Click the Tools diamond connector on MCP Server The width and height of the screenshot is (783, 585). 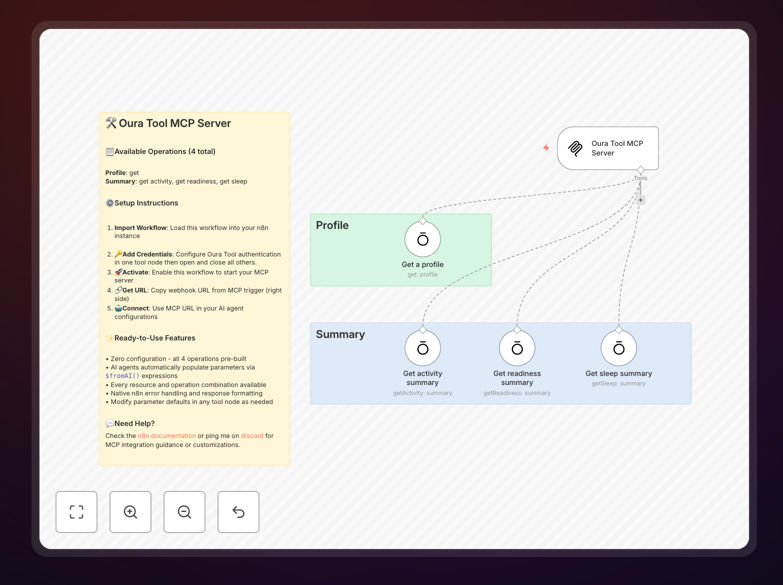(x=641, y=170)
